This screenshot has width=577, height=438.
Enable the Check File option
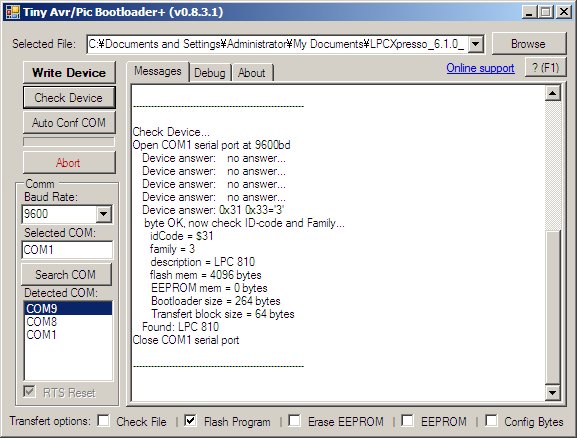click(x=104, y=420)
